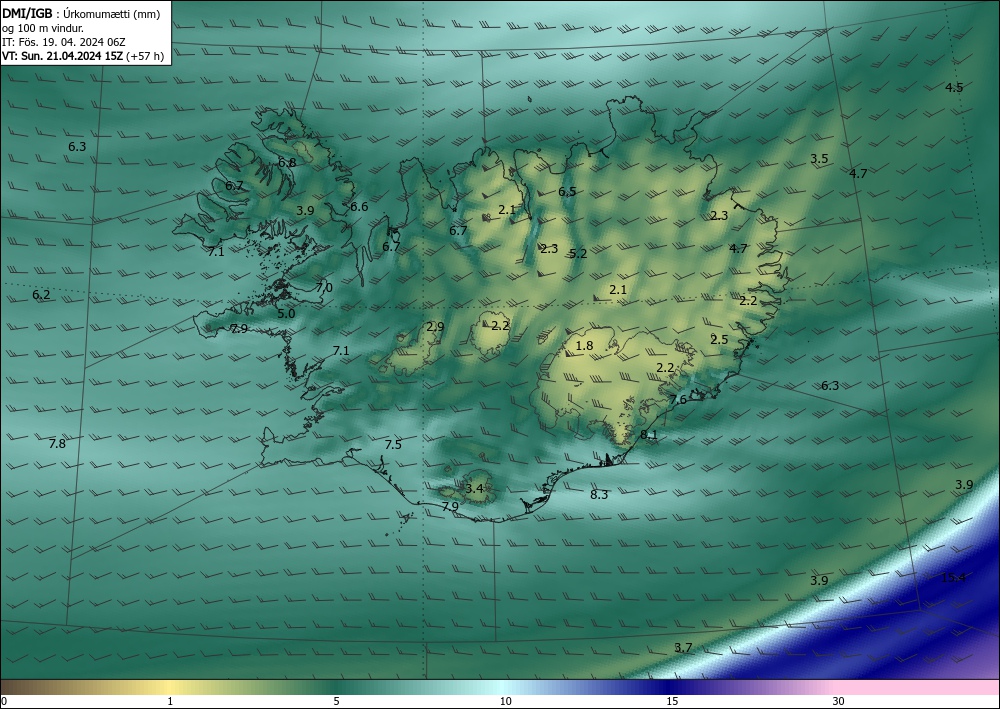Click the 6.5 map value
Viewport: 1000px width, 709px height.
point(567,191)
